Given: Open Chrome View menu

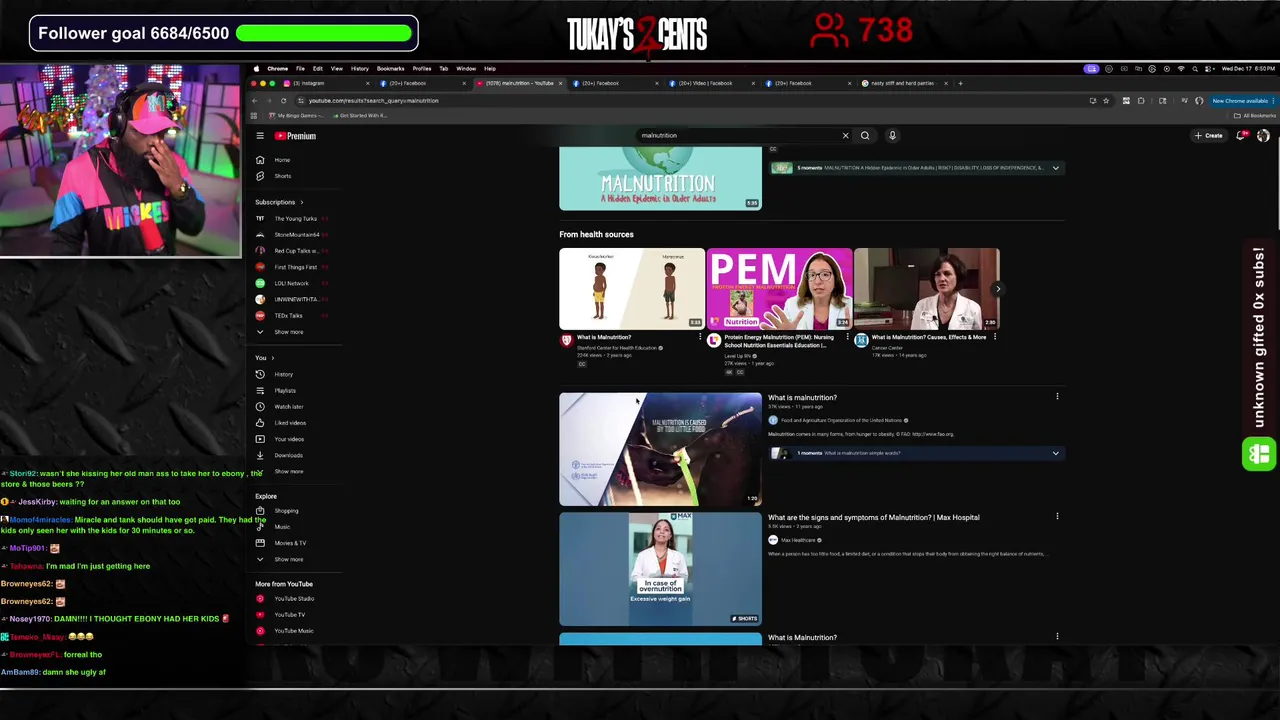Looking at the screenshot, I should coord(337,69).
